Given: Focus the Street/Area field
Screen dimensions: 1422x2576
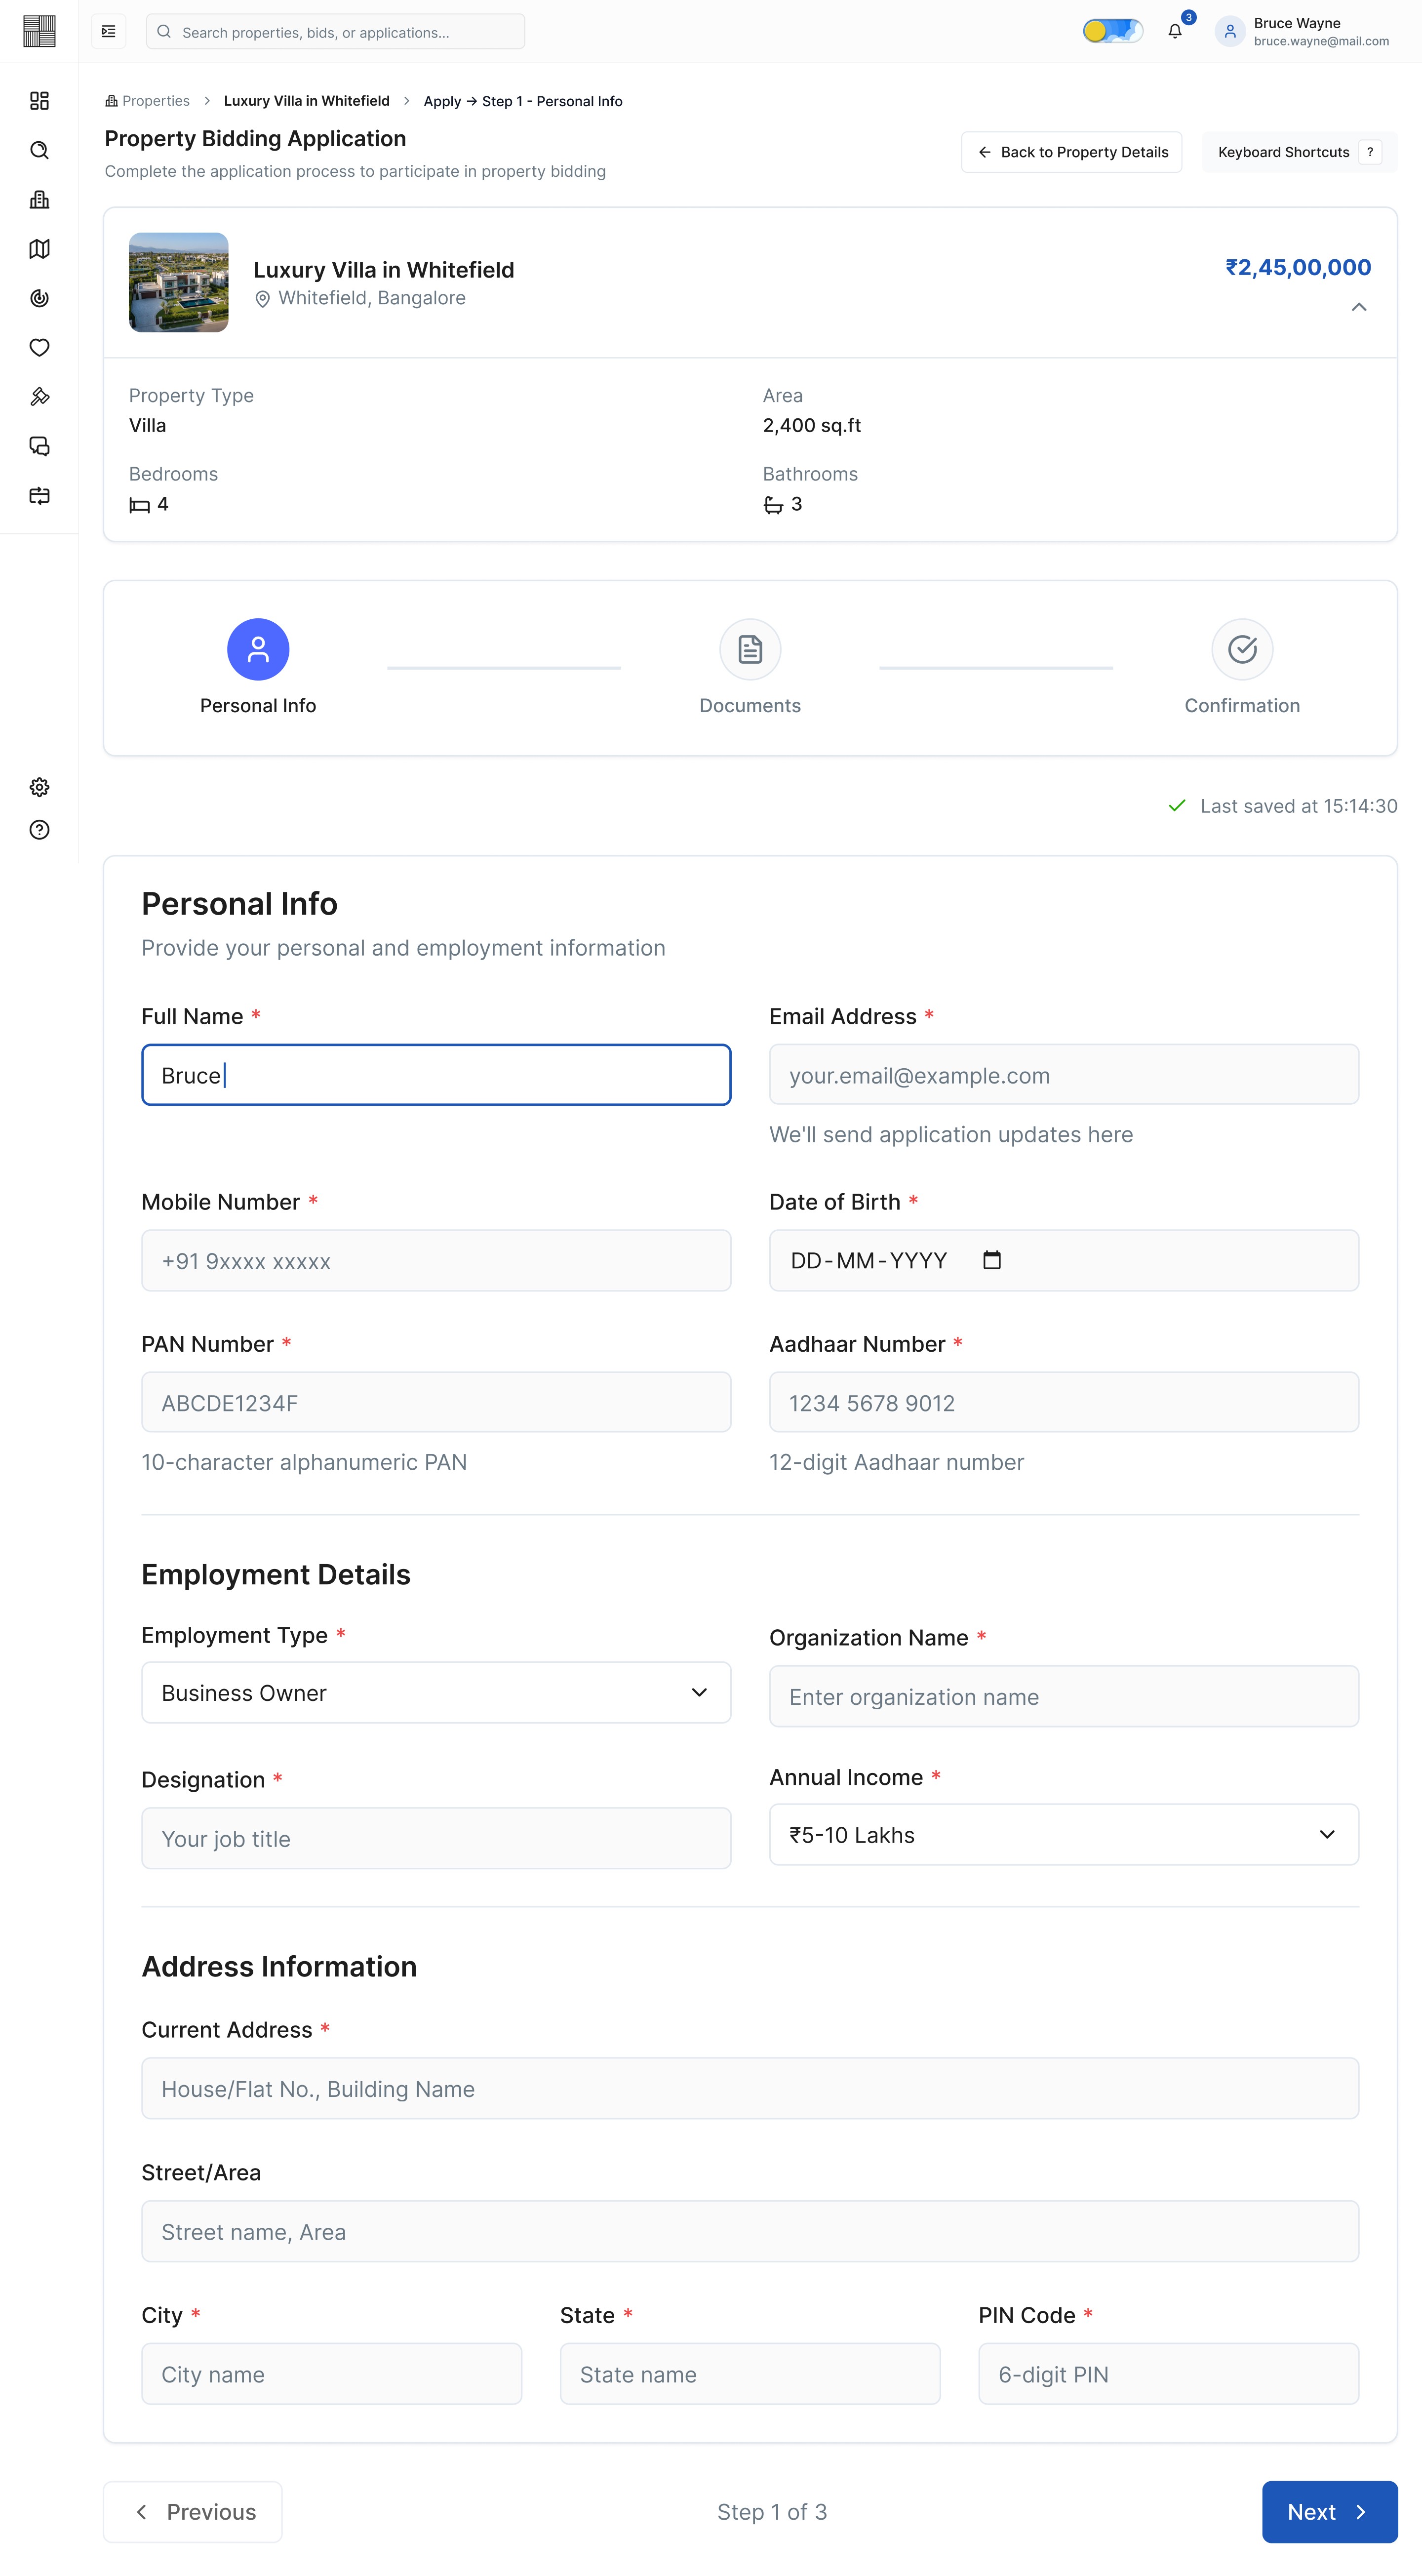Looking at the screenshot, I should coord(750,2231).
